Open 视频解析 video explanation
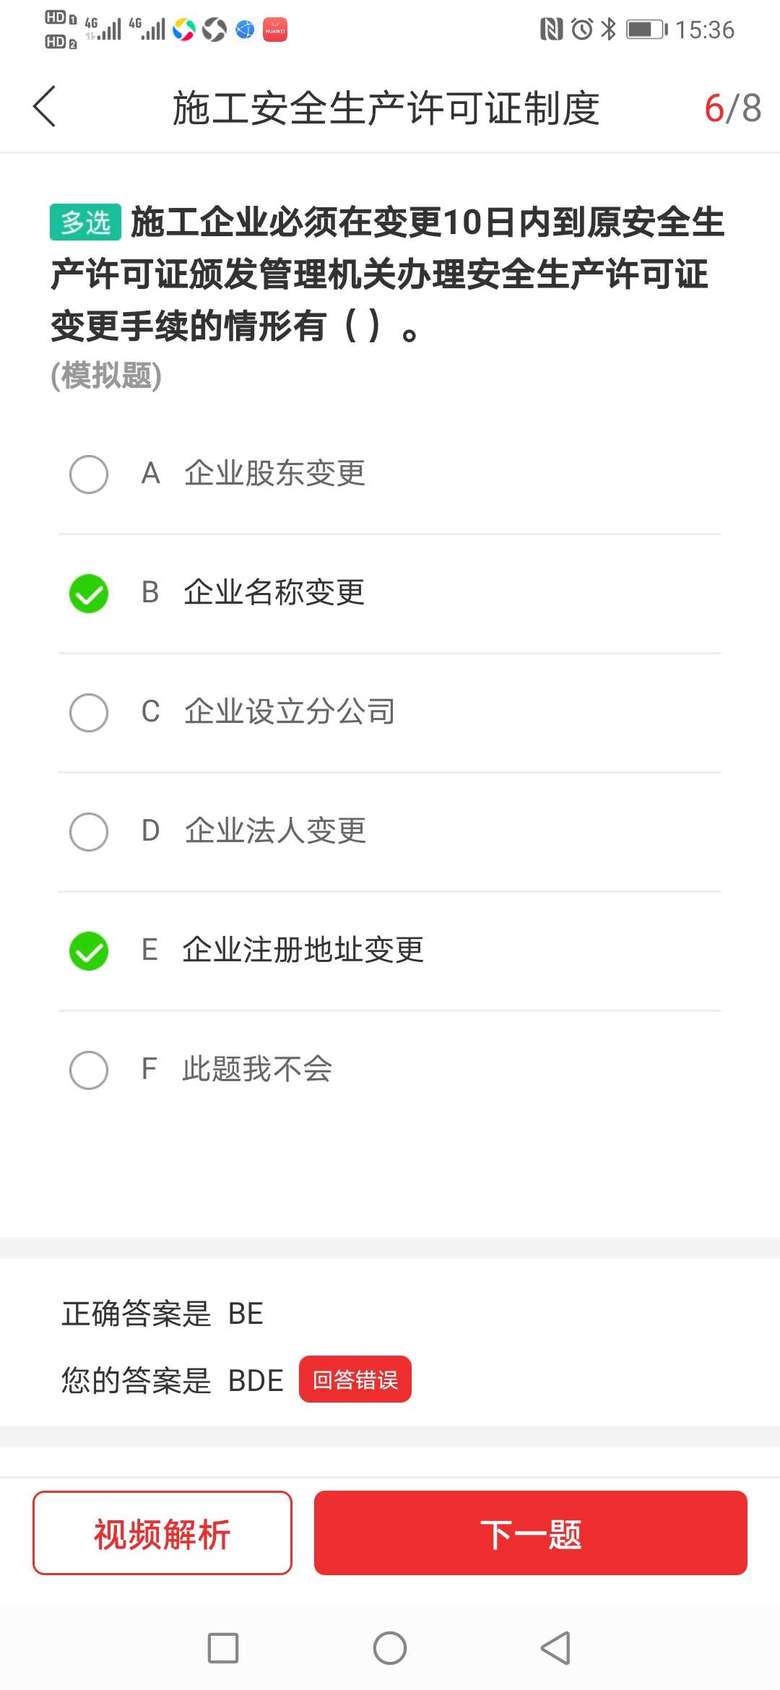 162,1533
